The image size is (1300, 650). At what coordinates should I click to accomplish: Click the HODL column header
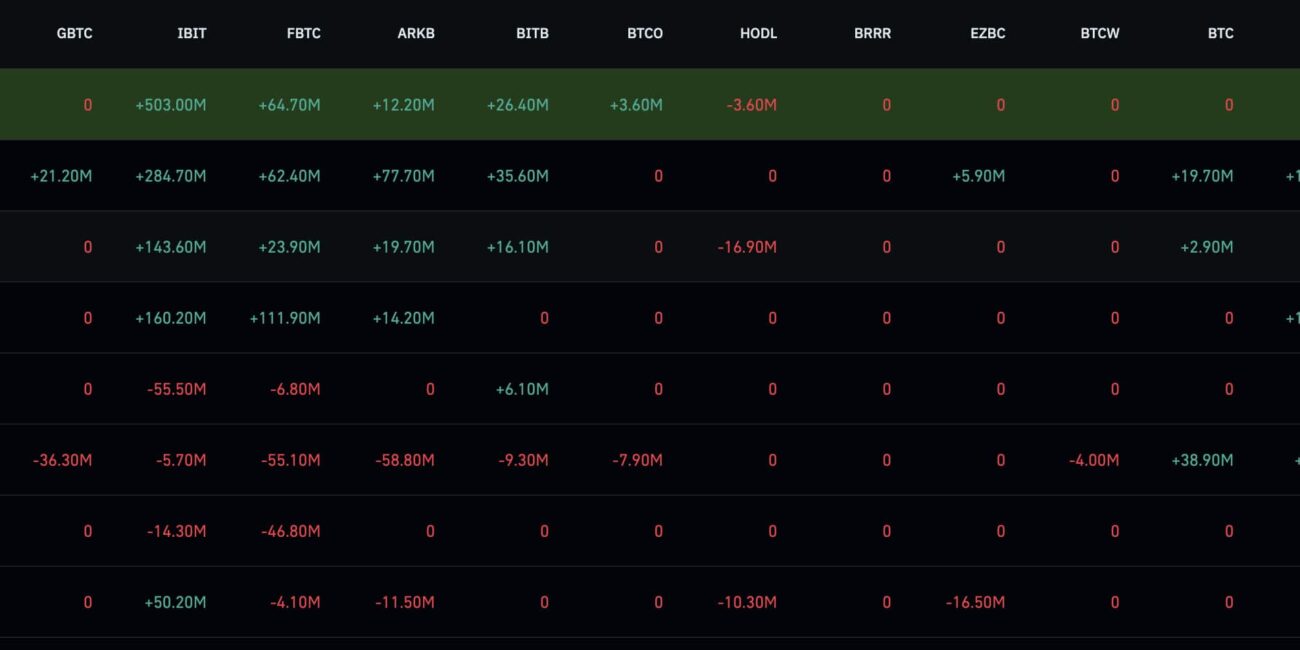click(x=758, y=33)
